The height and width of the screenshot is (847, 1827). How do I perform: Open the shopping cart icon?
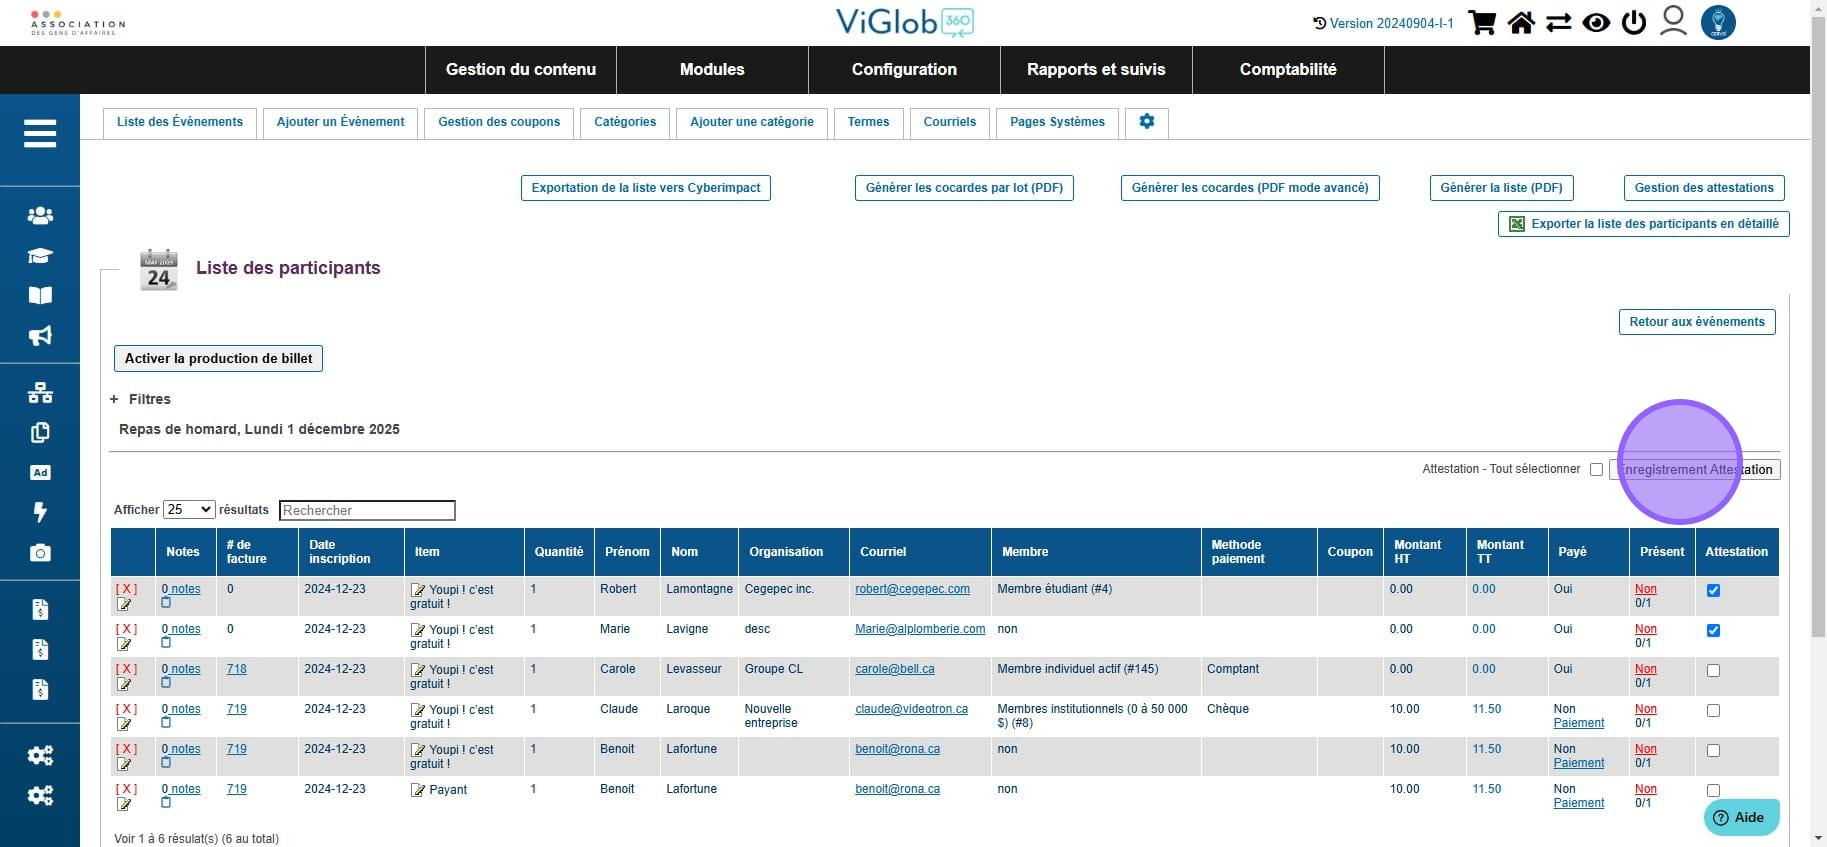[x=1482, y=22]
